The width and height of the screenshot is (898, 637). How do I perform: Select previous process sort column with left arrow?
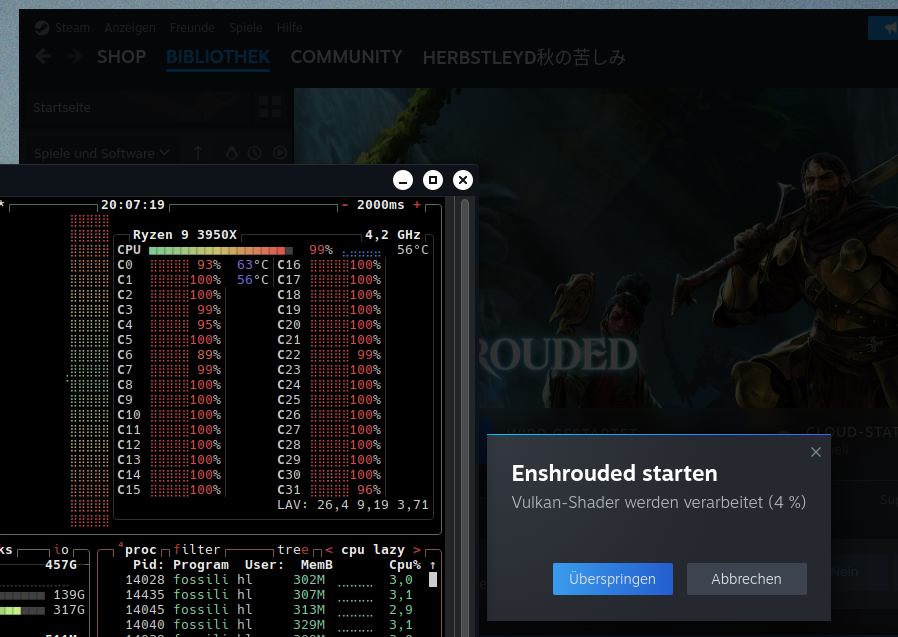click(329, 550)
